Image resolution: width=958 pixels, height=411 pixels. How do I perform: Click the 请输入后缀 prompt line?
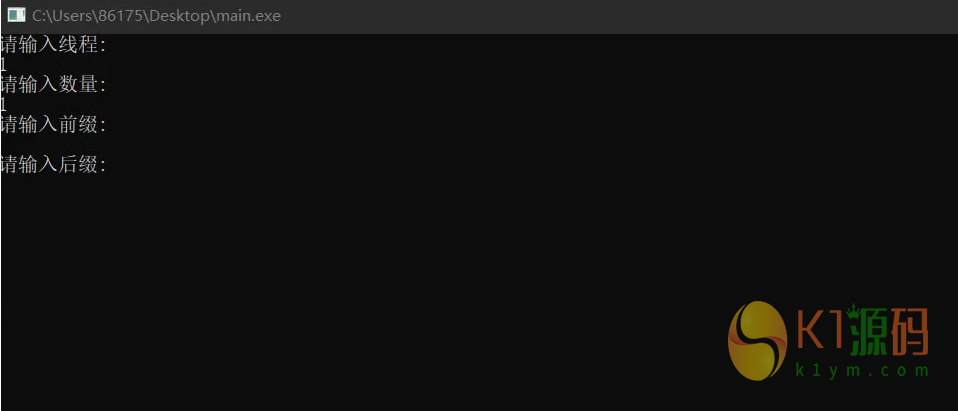(x=54, y=164)
